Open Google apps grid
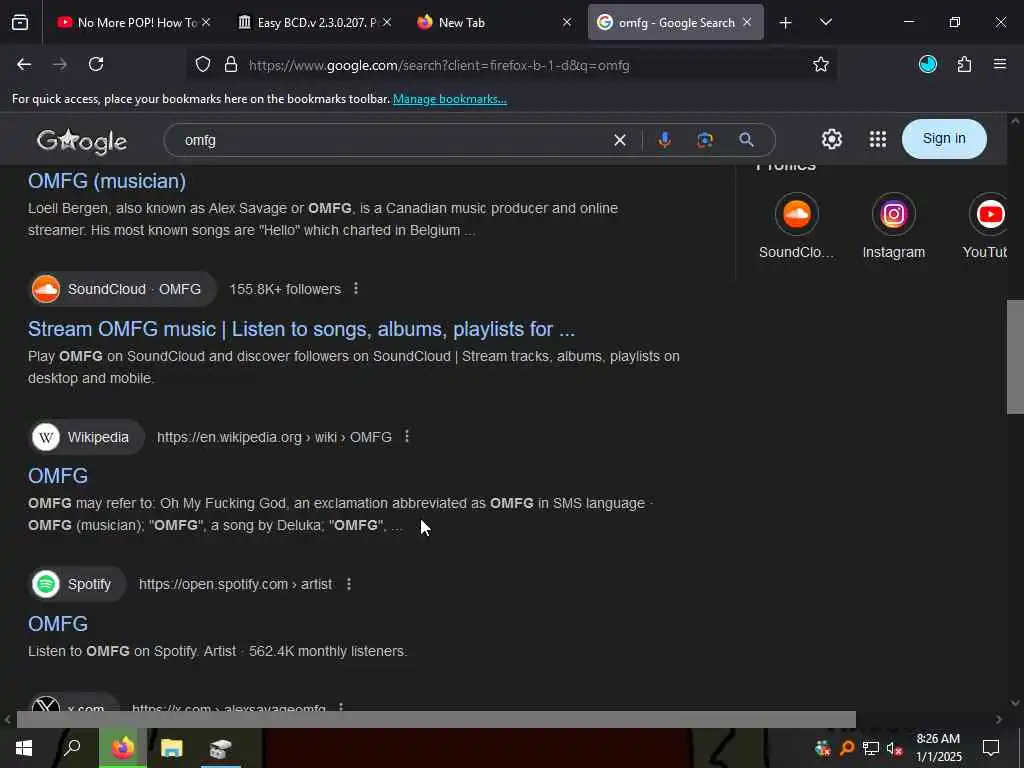The height and width of the screenshot is (768, 1024). 878,138
